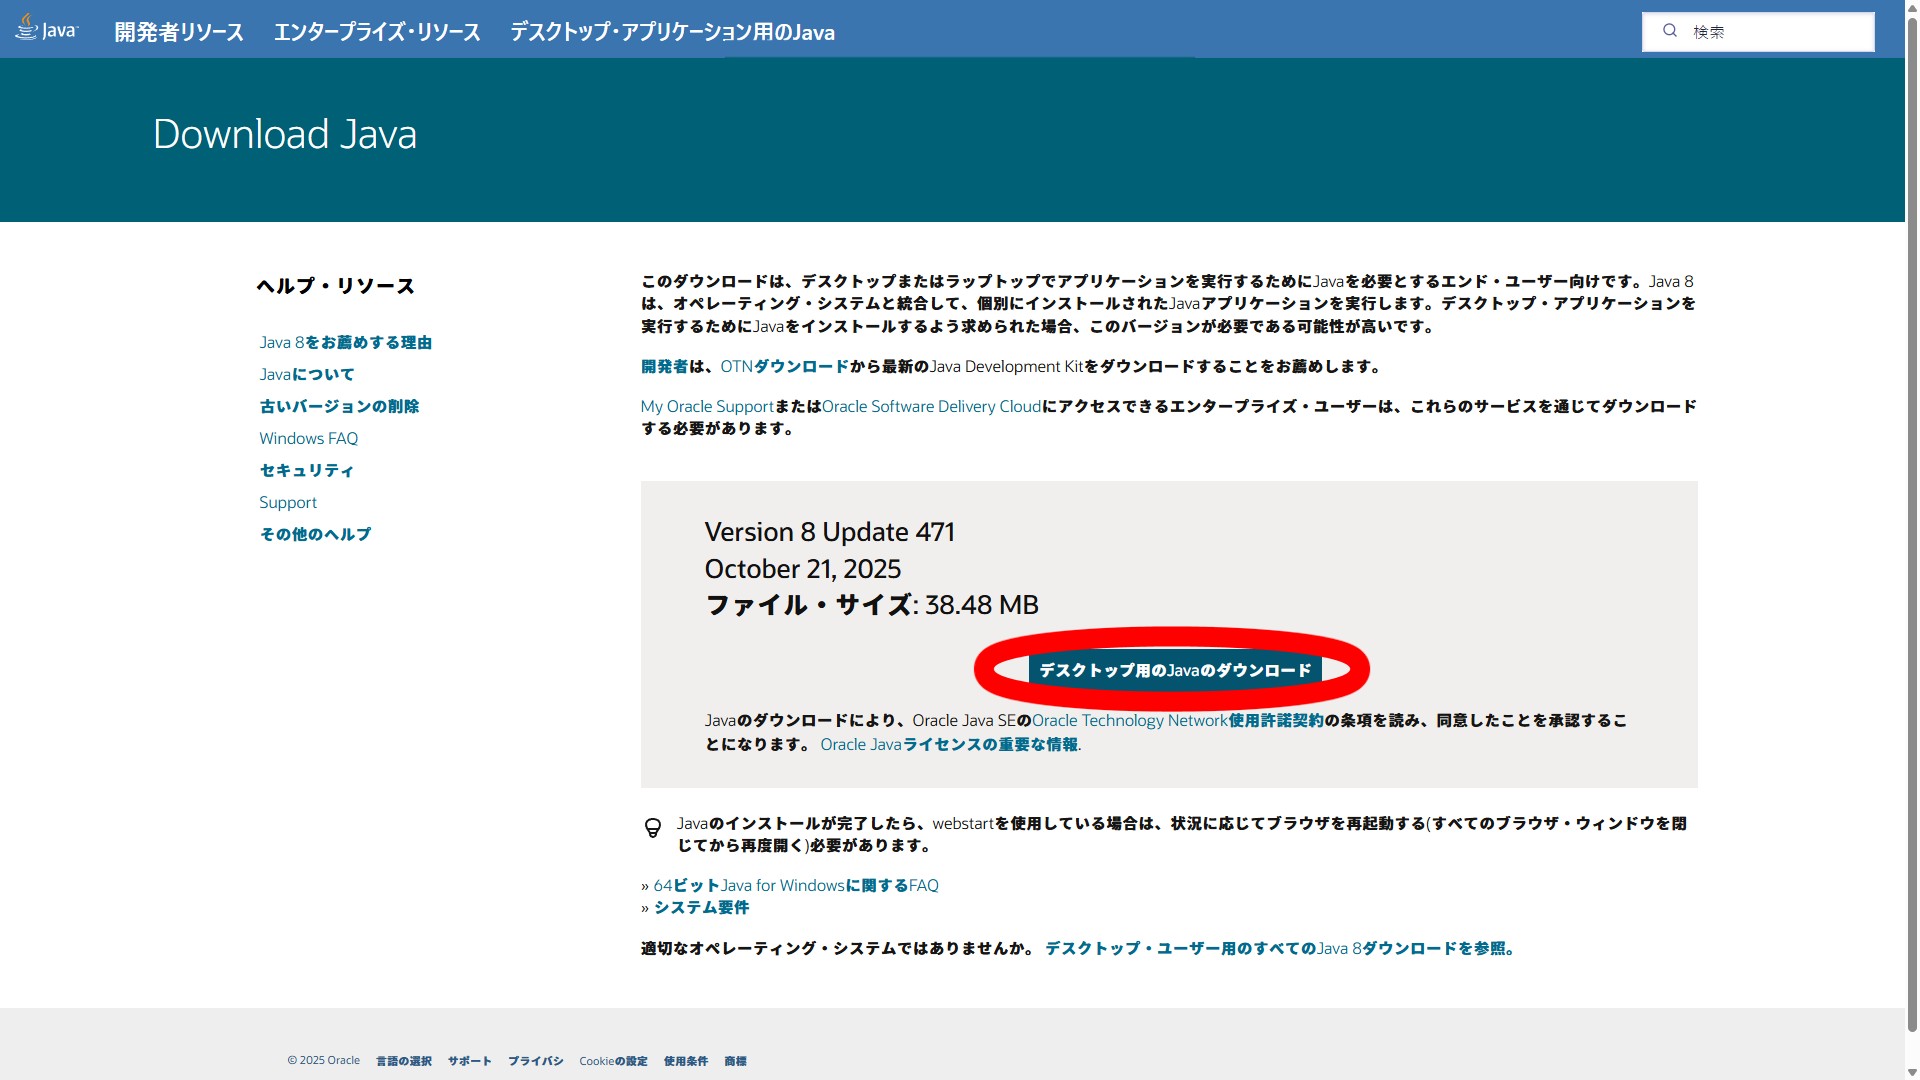
Task: Open デスクトップ・ユーザー用のすべてのJava 8ダウンロード link
Action: 1281,948
